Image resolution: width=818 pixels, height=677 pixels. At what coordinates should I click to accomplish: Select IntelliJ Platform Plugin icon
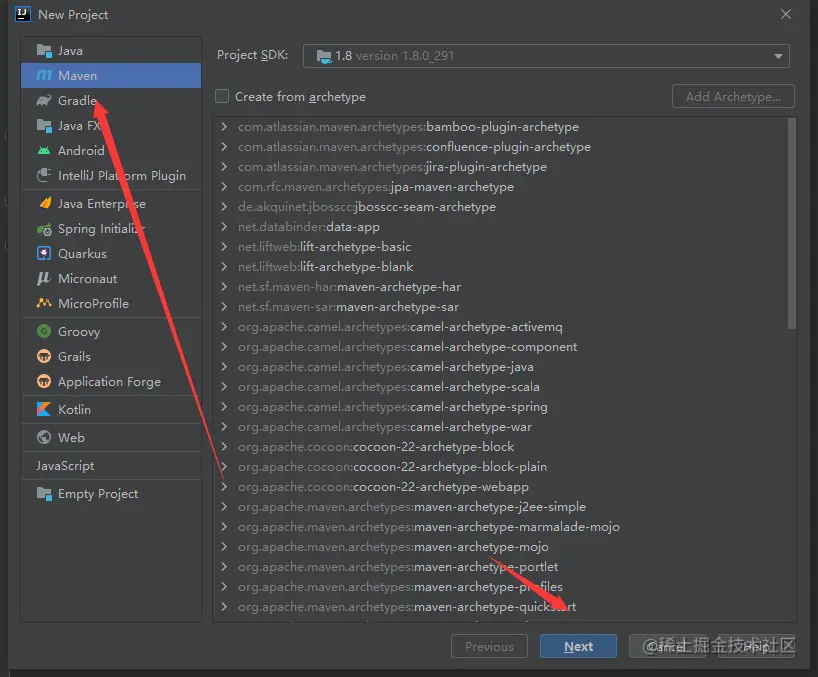click(44, 175)
